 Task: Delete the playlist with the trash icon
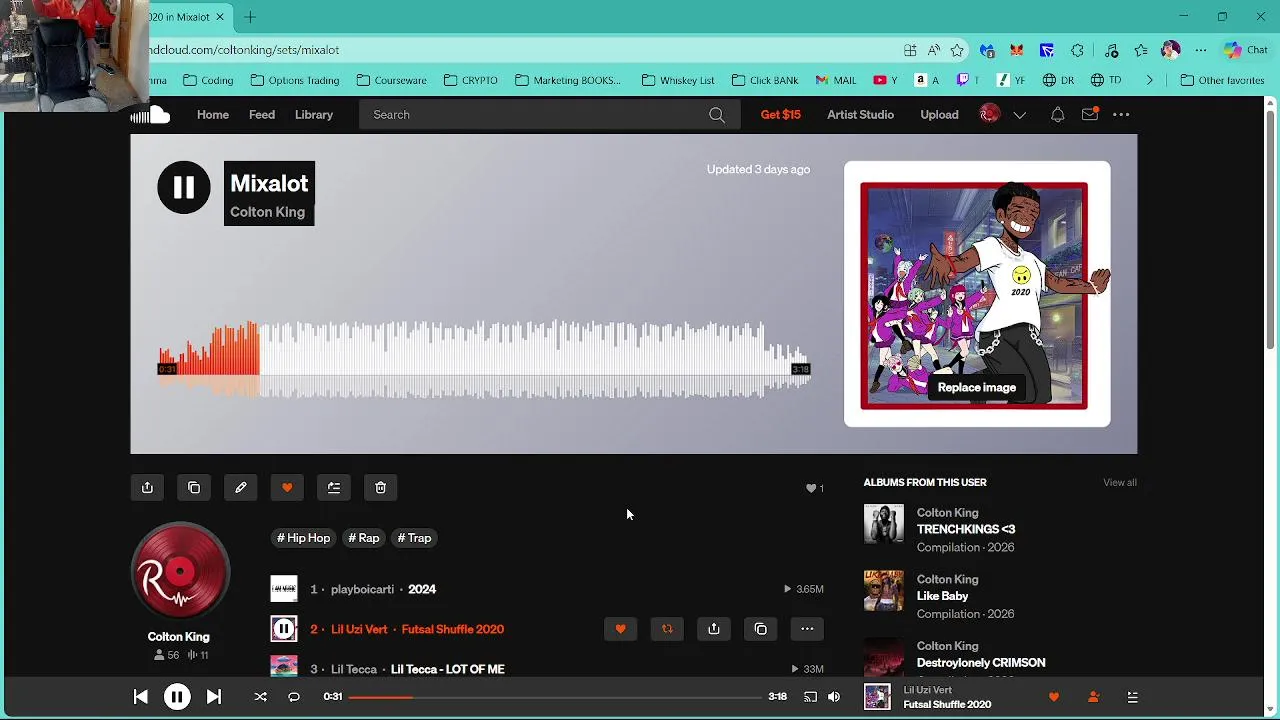(381, 488)
